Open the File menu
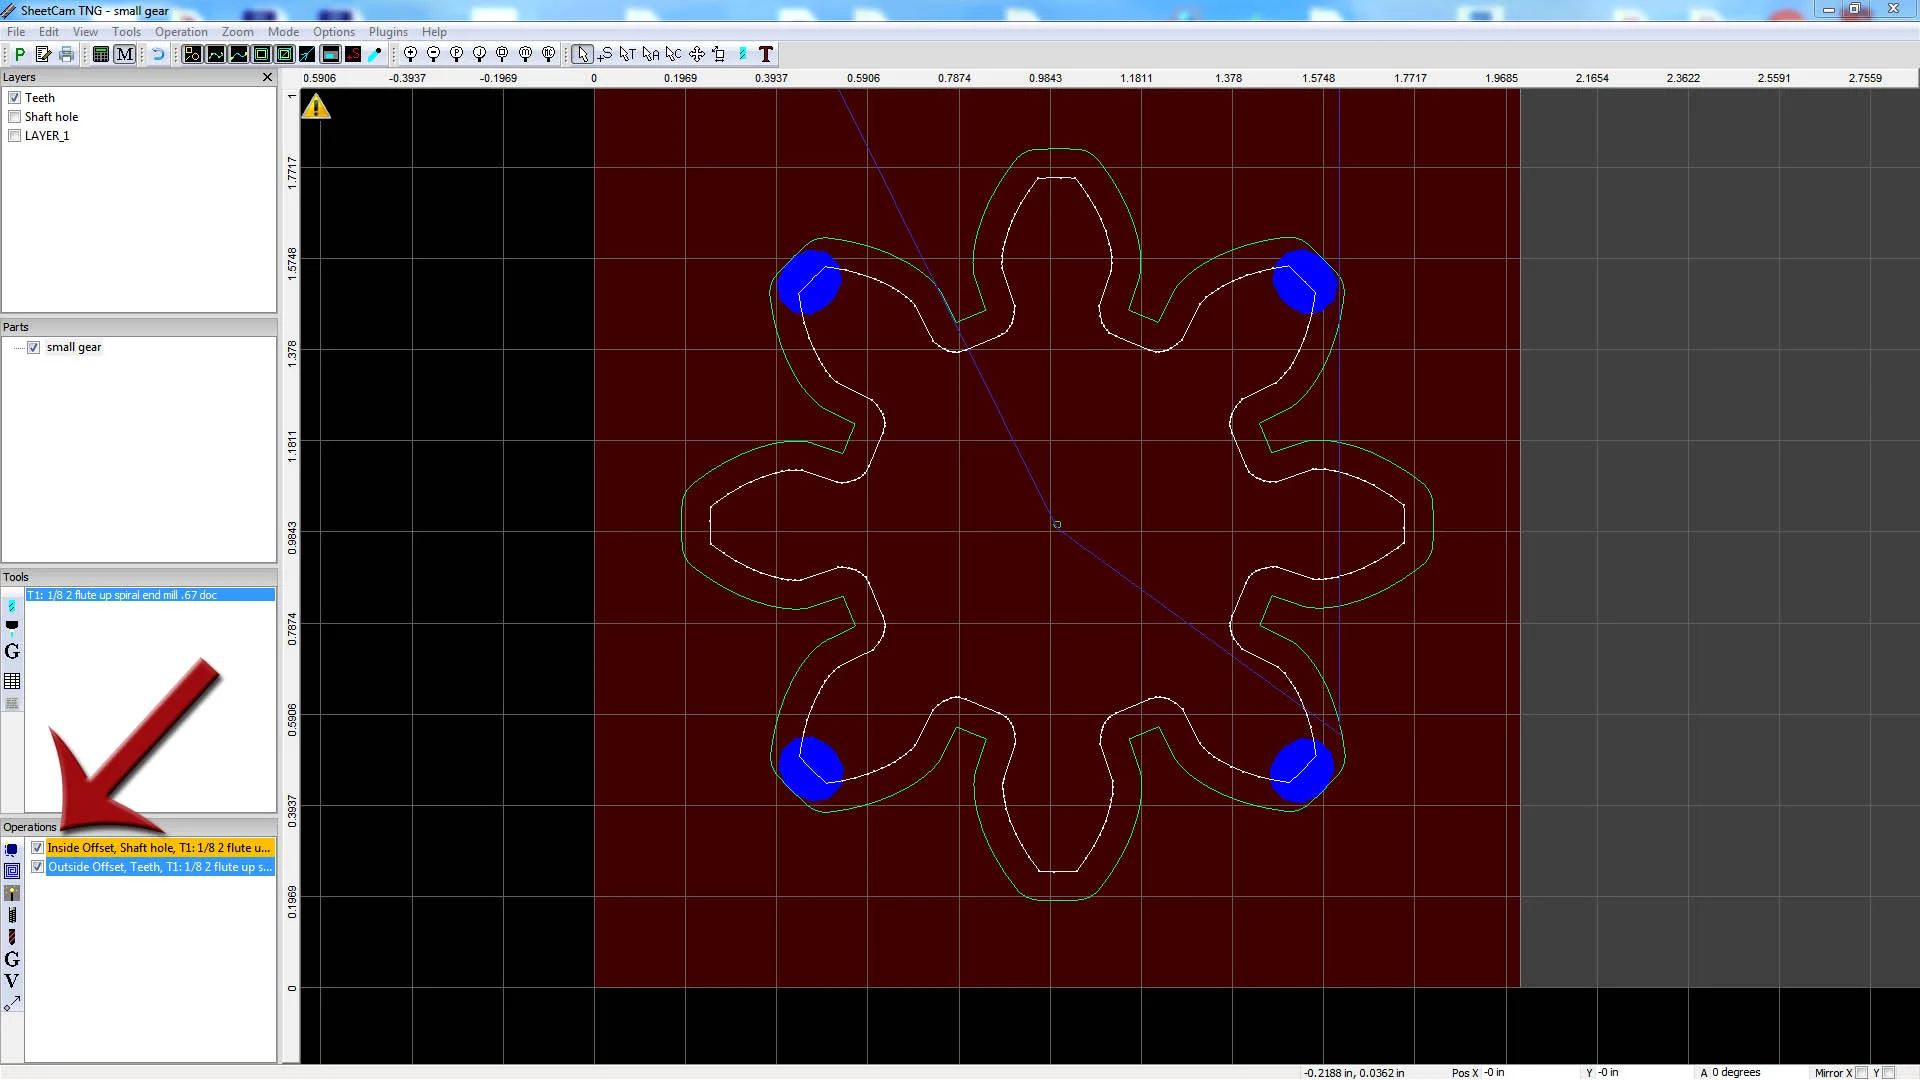1920x1080 pixels. pyautogui.click(x=16, y=32)
